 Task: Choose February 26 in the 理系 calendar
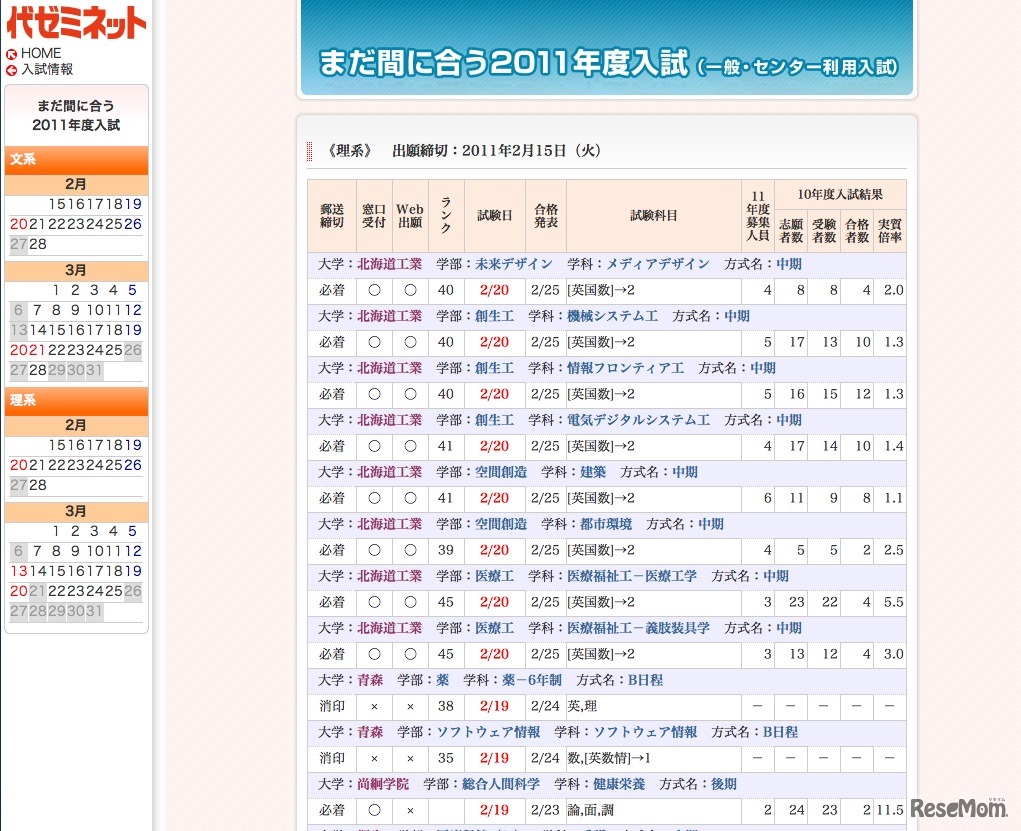coord(133,465)
